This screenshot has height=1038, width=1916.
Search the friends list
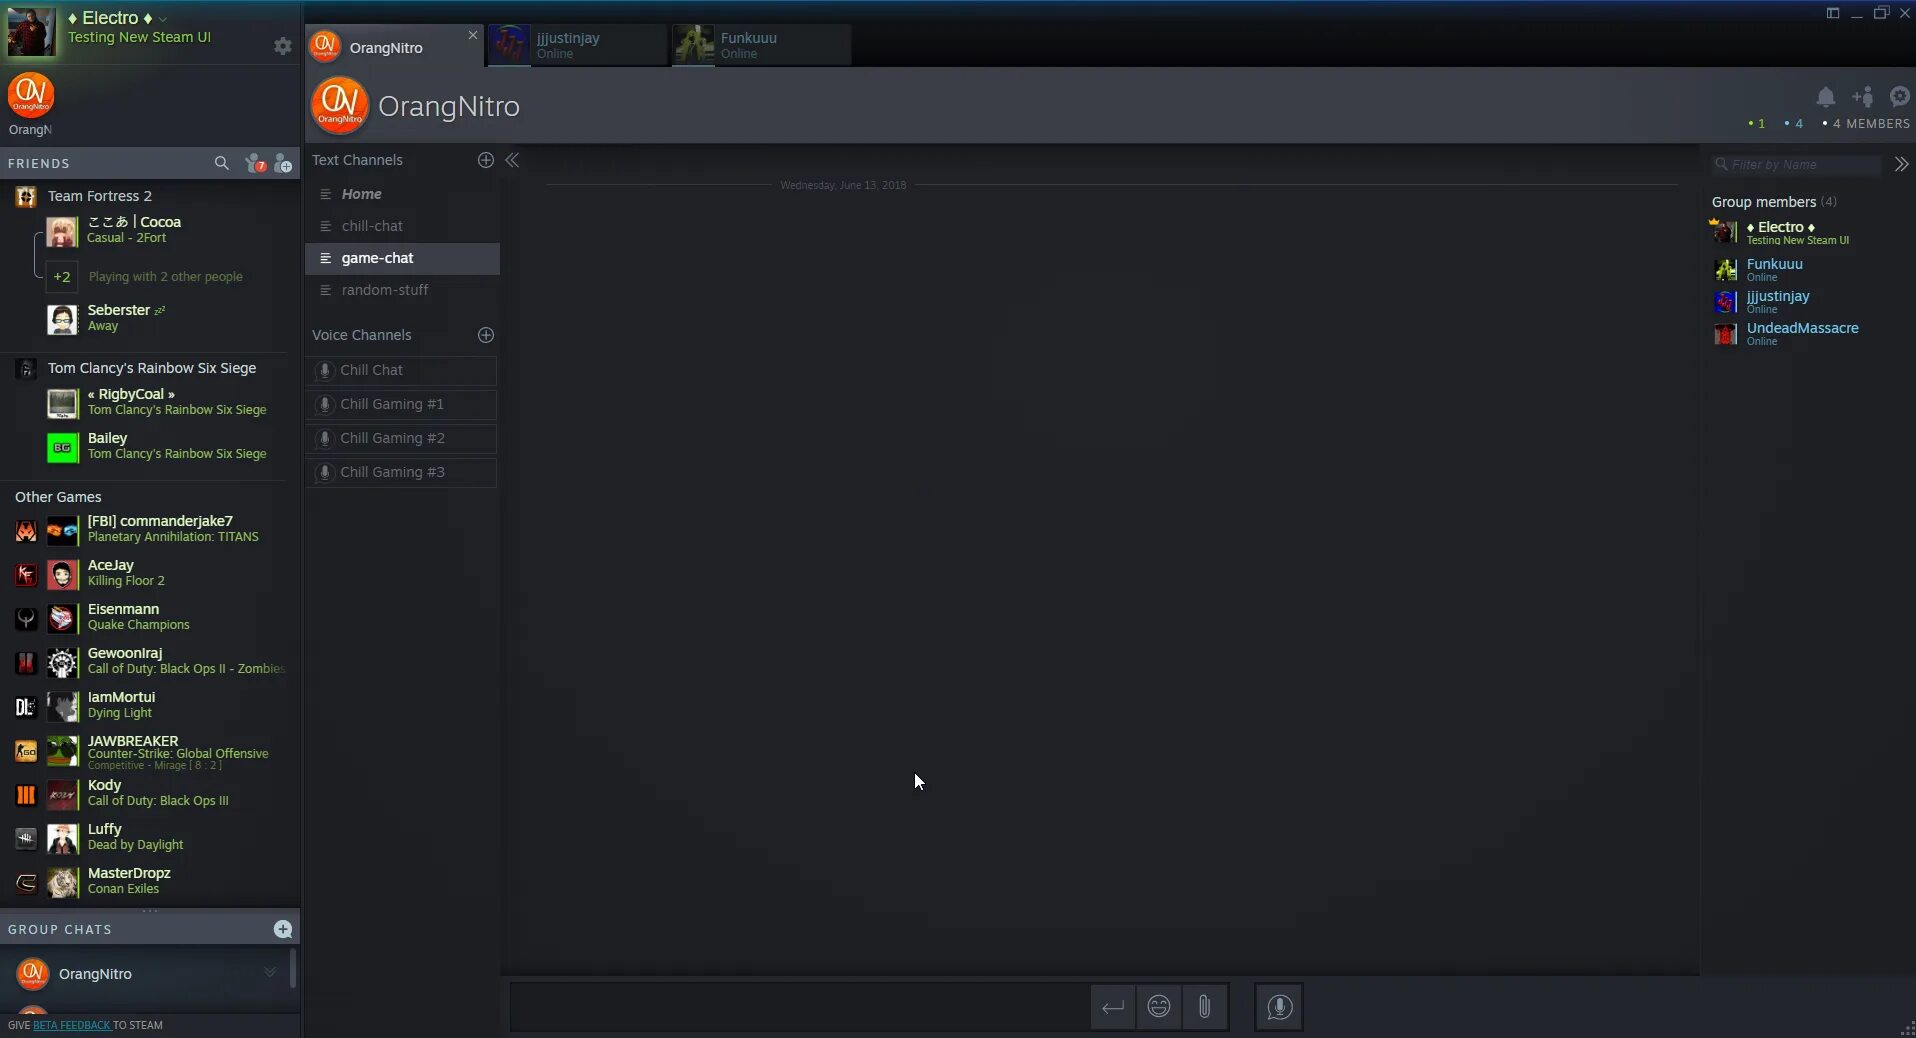(222, 163)
